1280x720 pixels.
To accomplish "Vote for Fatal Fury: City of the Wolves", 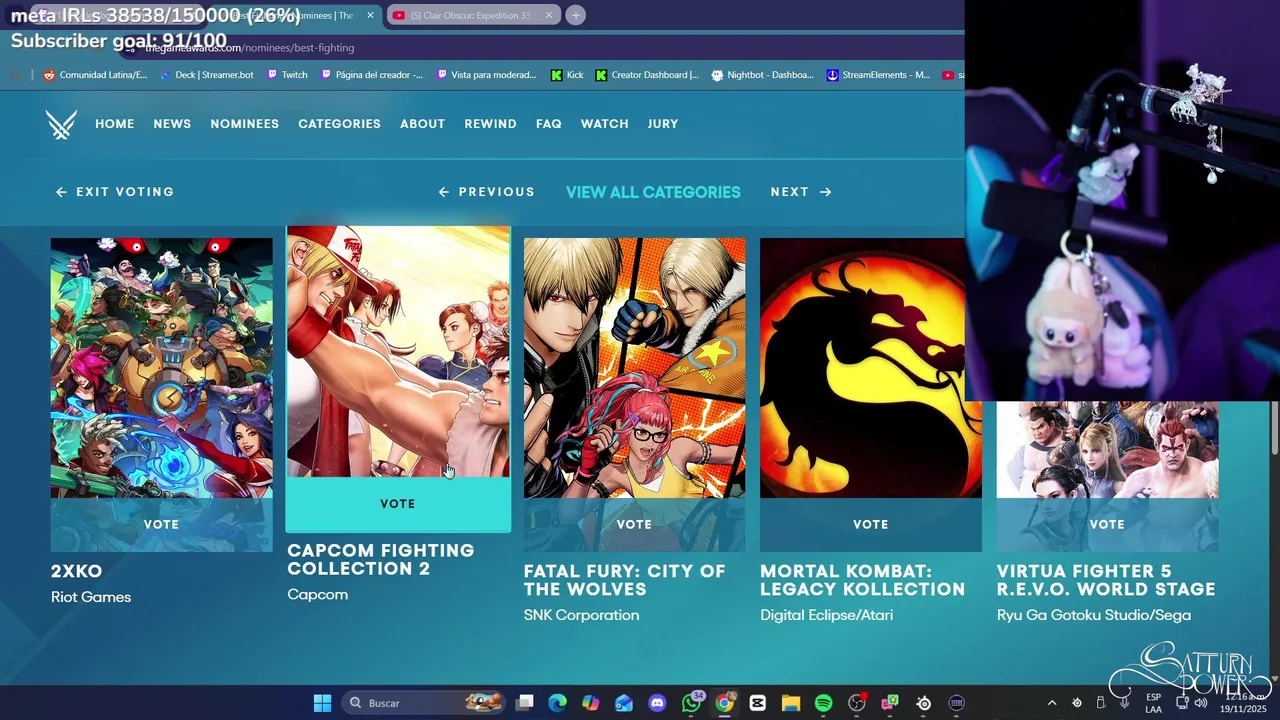I will click(634, 524).
